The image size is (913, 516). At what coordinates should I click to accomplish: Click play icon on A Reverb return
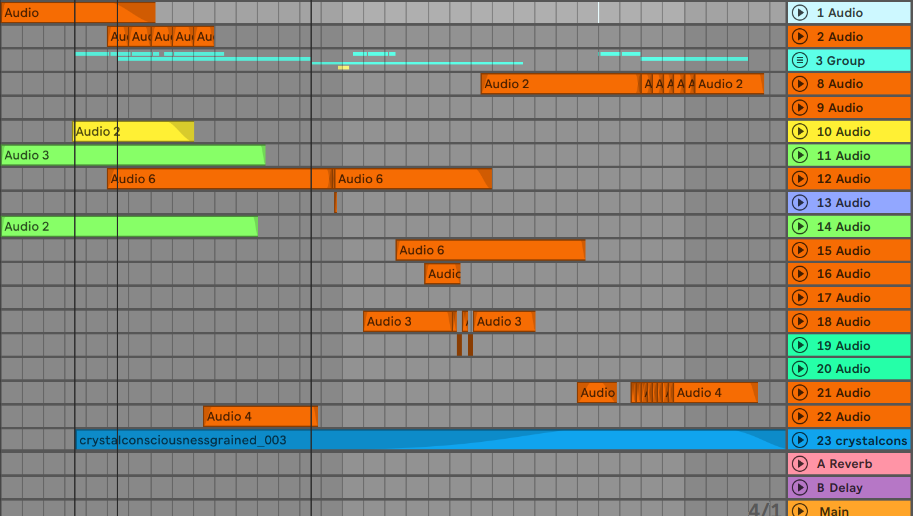800,464
